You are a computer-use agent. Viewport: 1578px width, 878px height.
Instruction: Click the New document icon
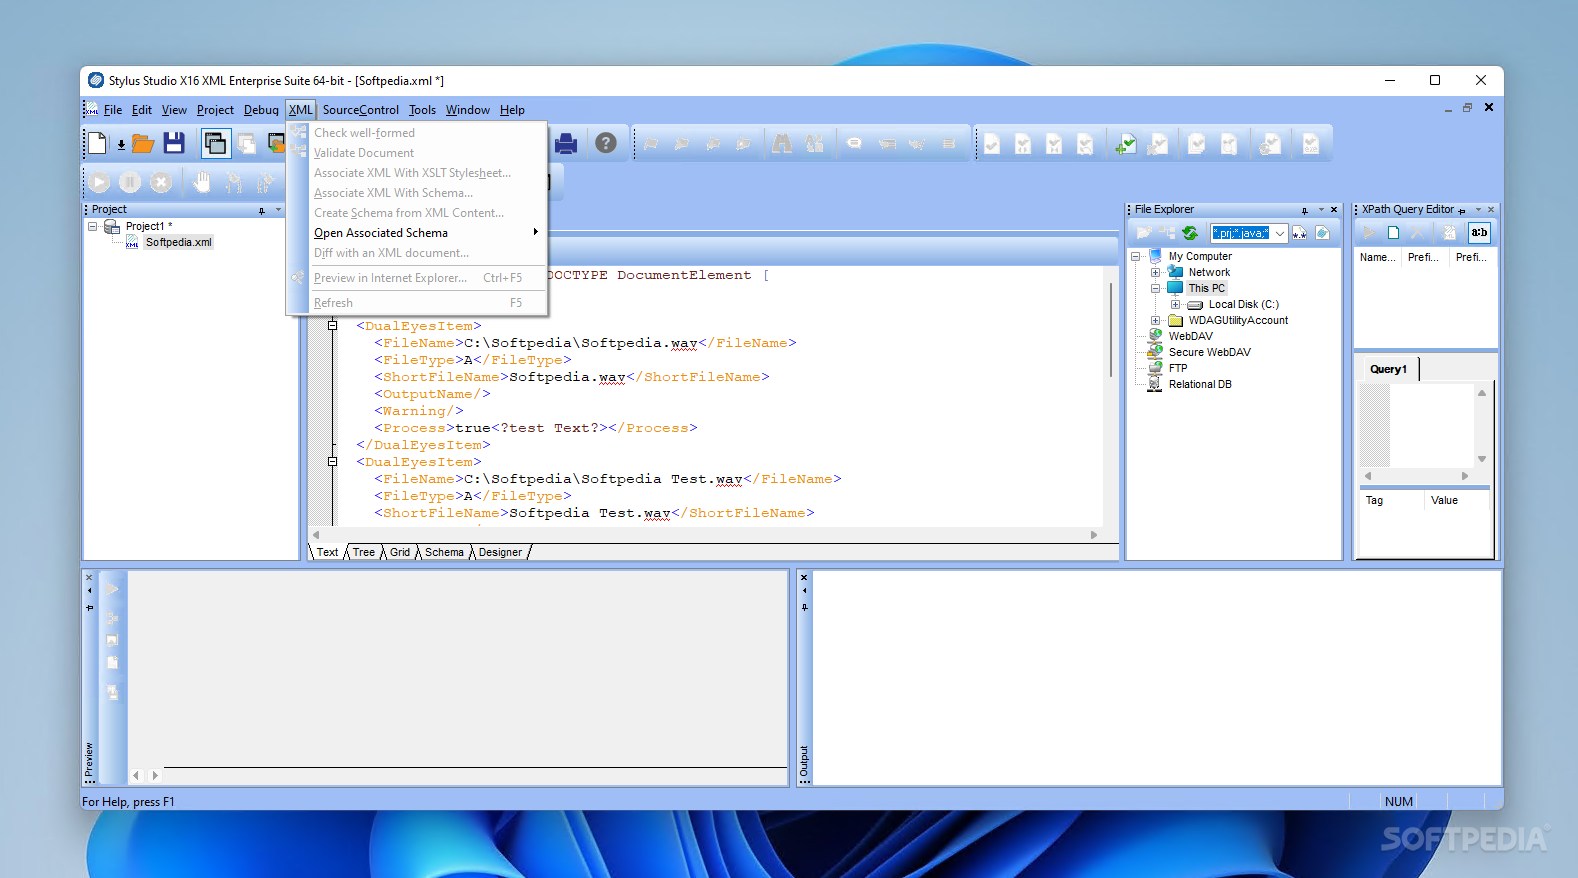coord(98,143)
